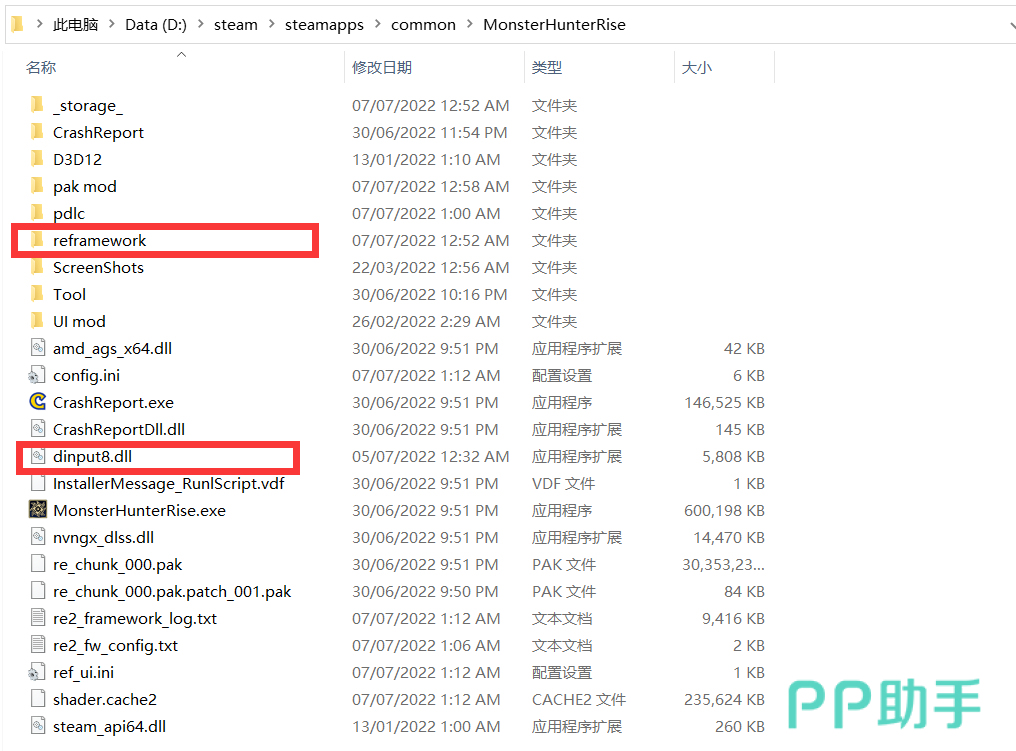Click the ScreenShots folder icon
The width and height of the screenshot is (1016, 751).
coord(38,267)
